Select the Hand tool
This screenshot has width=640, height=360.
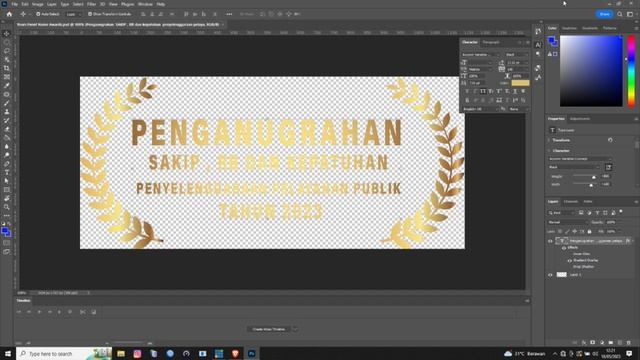pos(7,199)
